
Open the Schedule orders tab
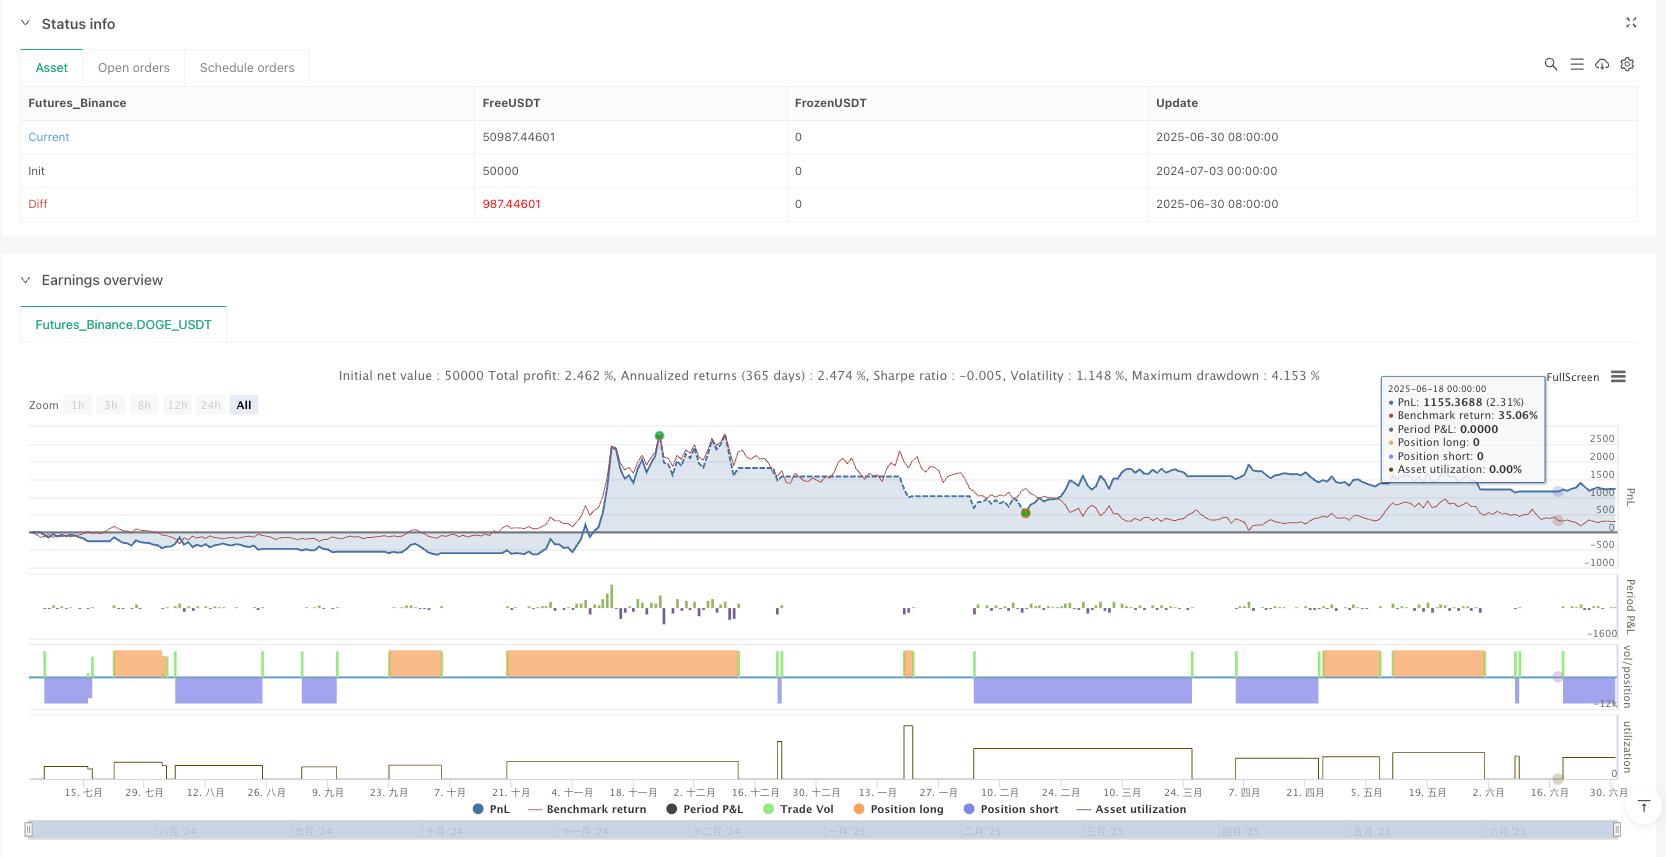click(247, 68)
